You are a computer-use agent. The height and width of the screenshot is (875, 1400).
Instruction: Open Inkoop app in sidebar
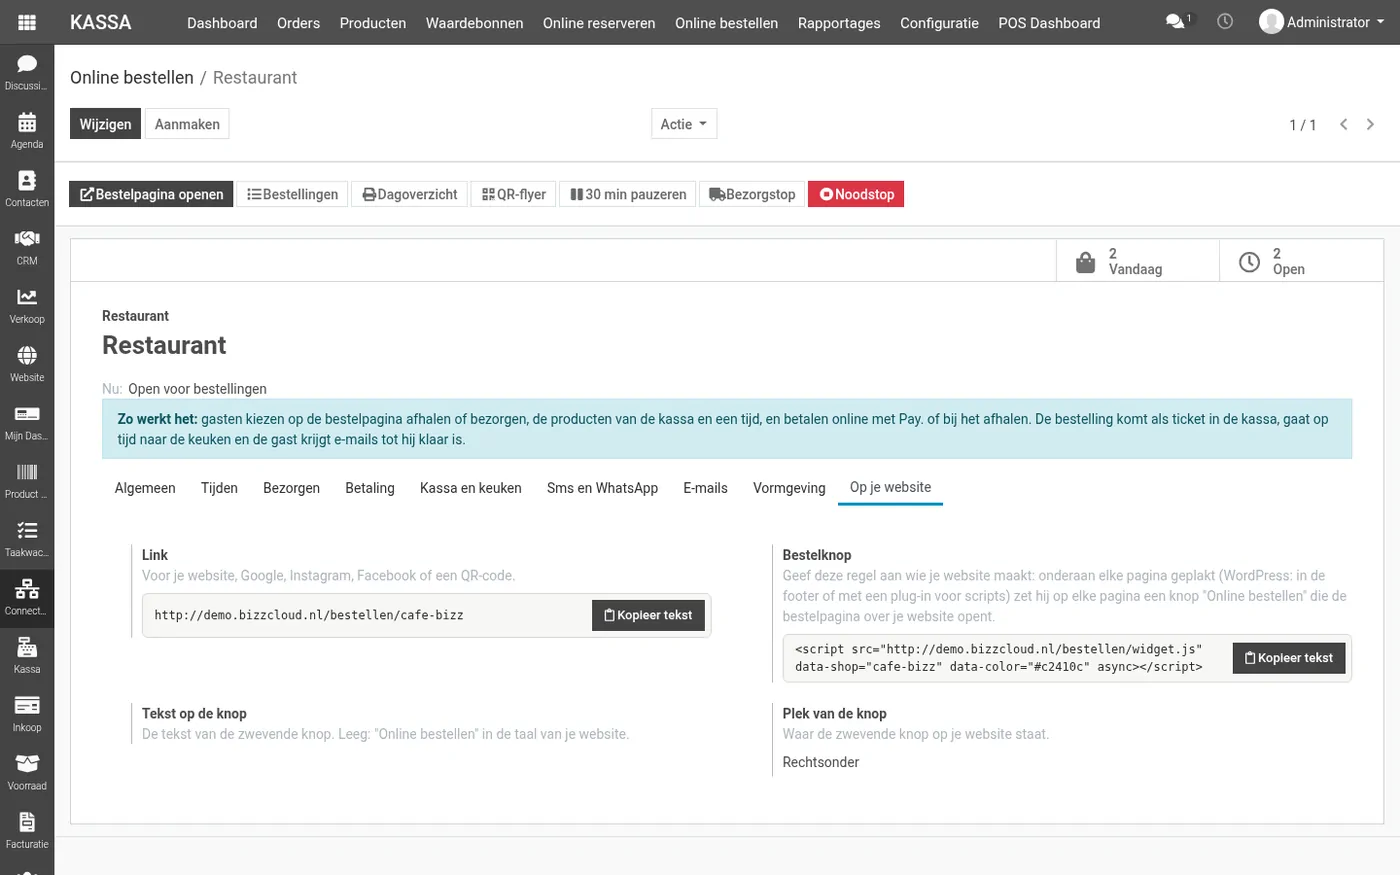(27, 714)
